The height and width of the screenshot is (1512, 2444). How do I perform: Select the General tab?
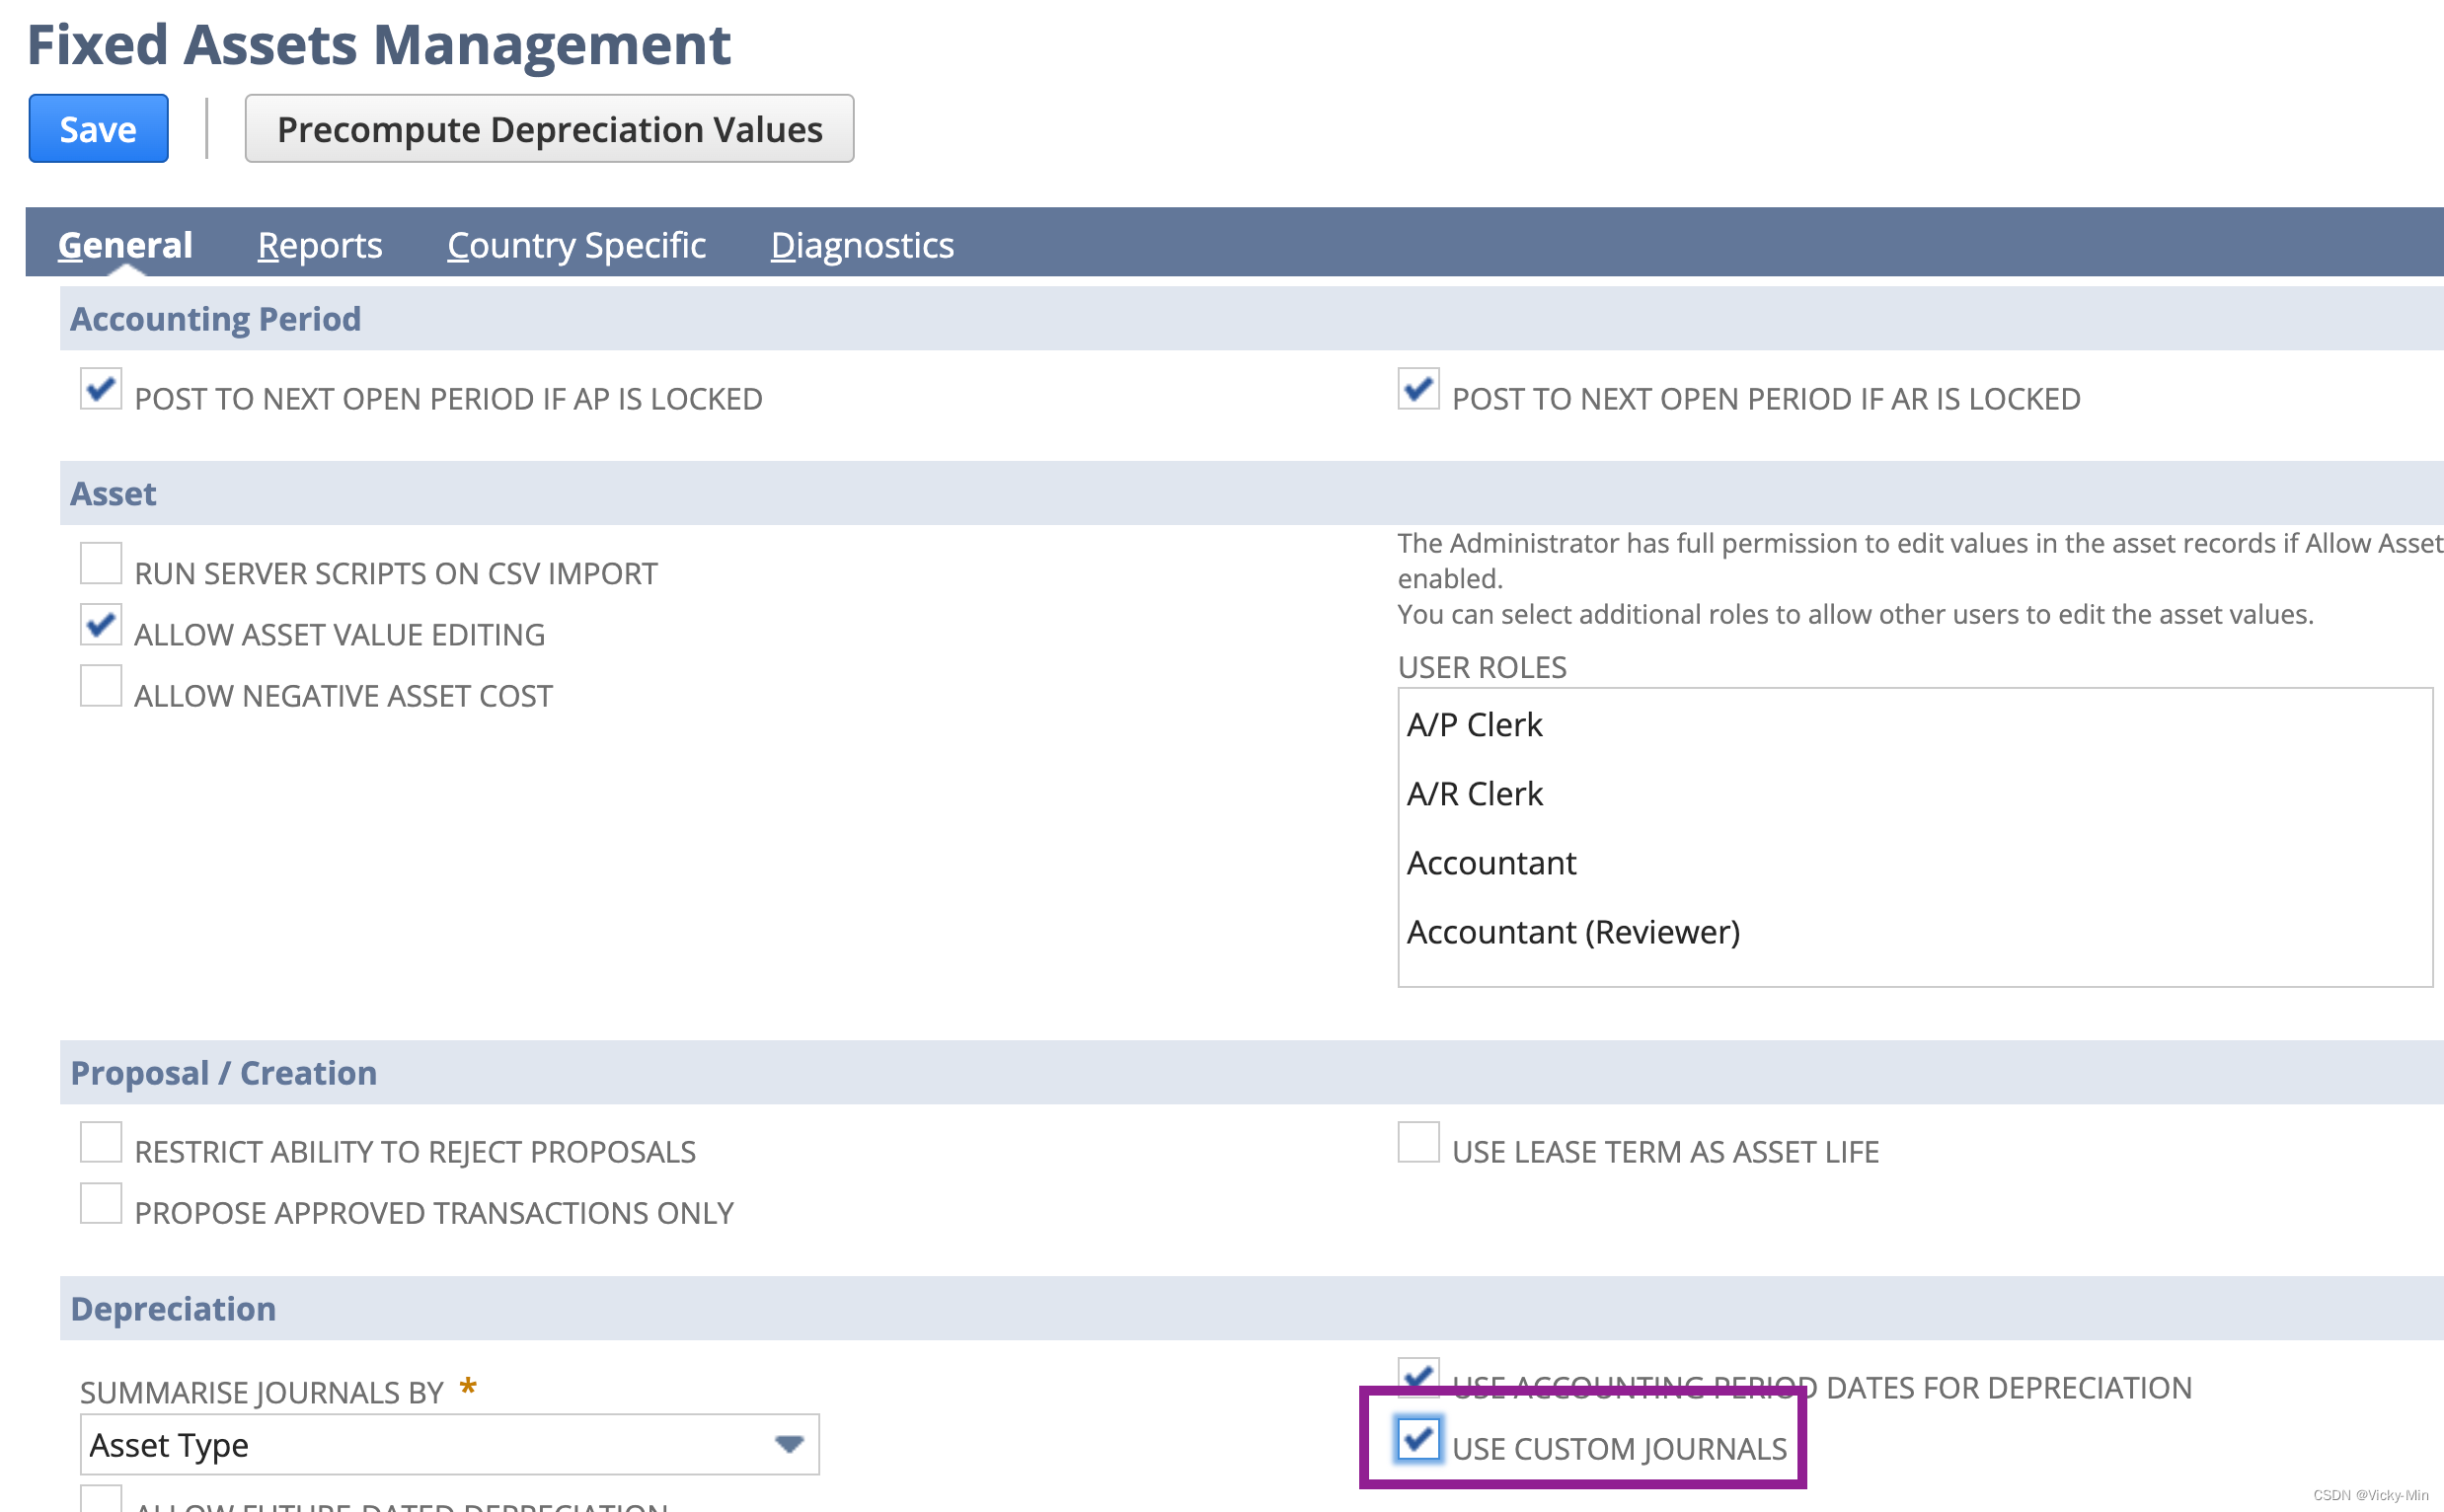[125, 245]
